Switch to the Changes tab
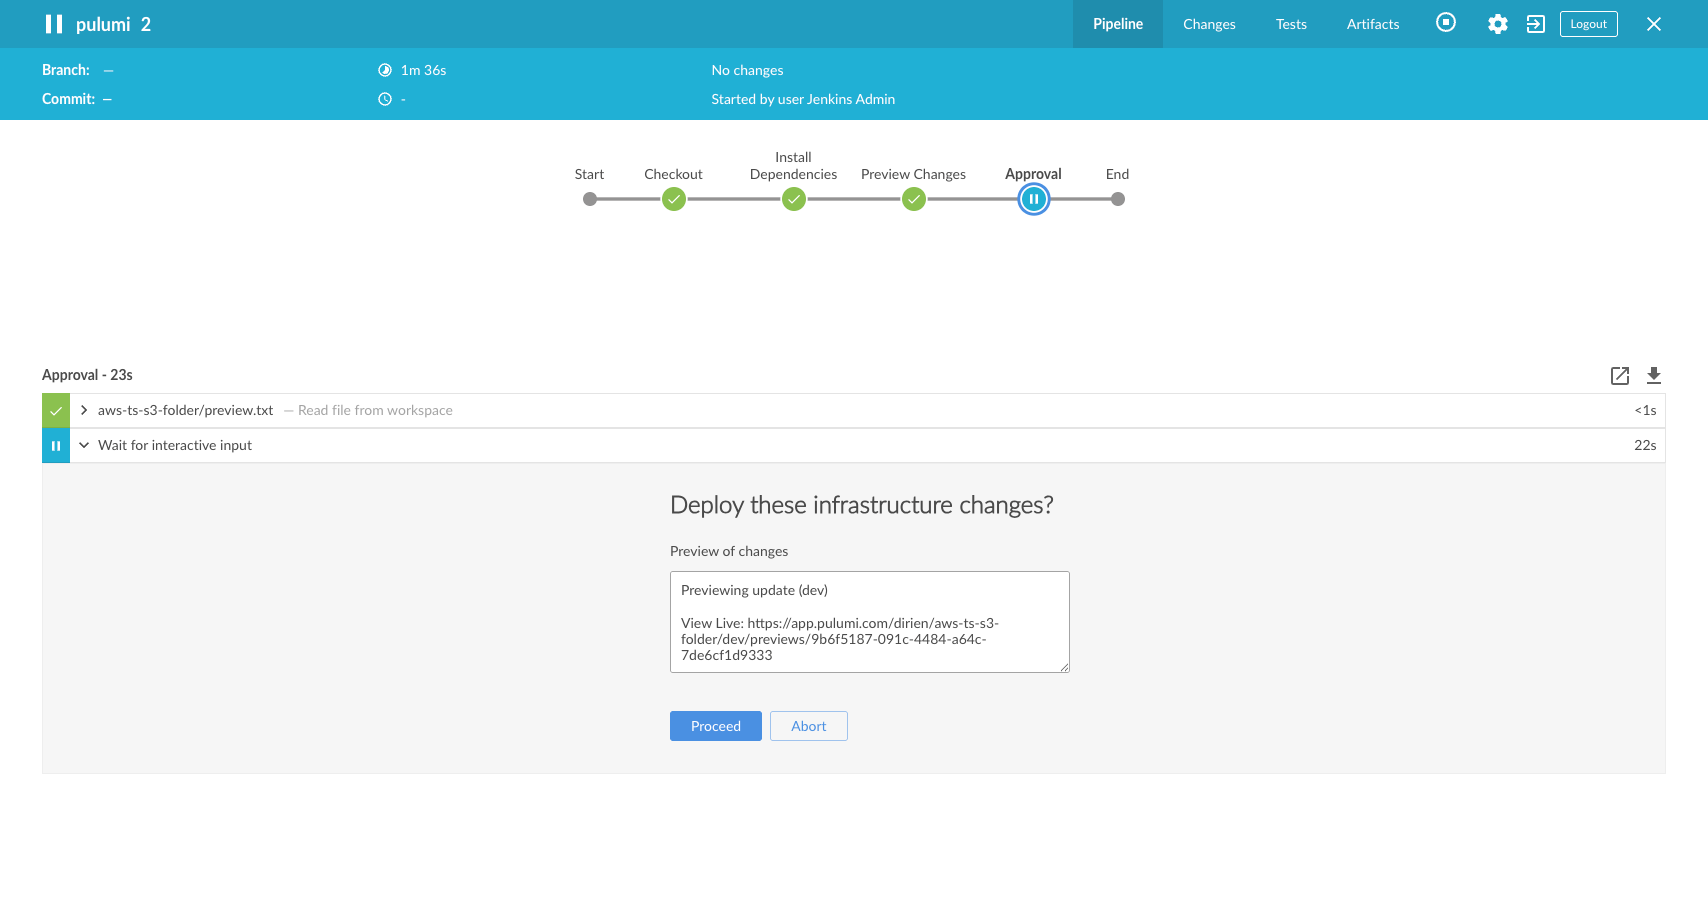Viewport: 1708px width, 917px height. [1209, 24]
